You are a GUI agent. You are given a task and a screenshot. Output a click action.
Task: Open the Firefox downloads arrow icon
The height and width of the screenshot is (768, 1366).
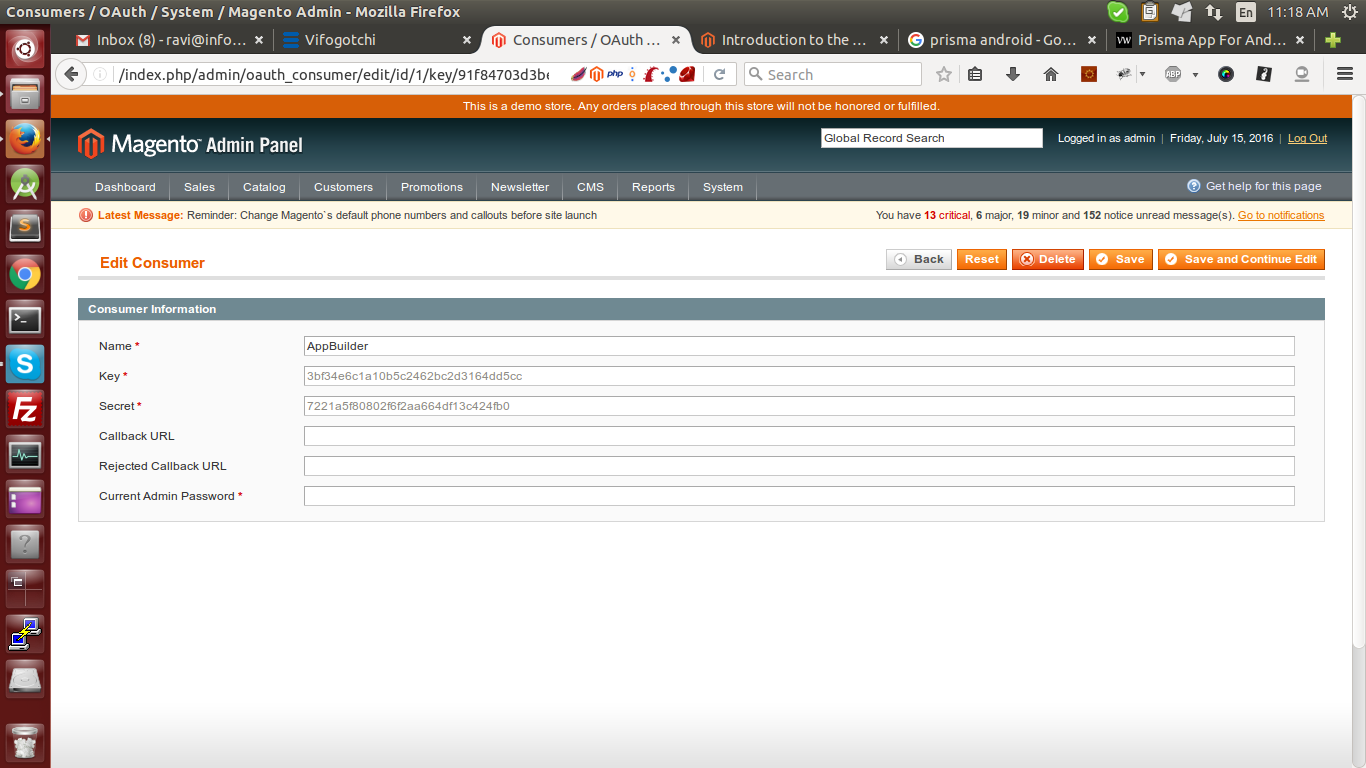pos(1012,74)
